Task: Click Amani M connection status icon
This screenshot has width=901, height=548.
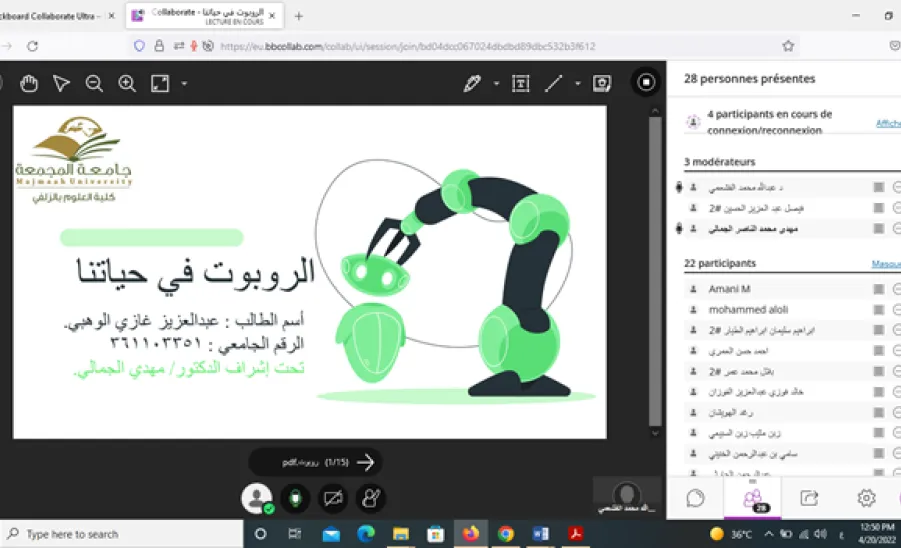Action: point(879,289)
